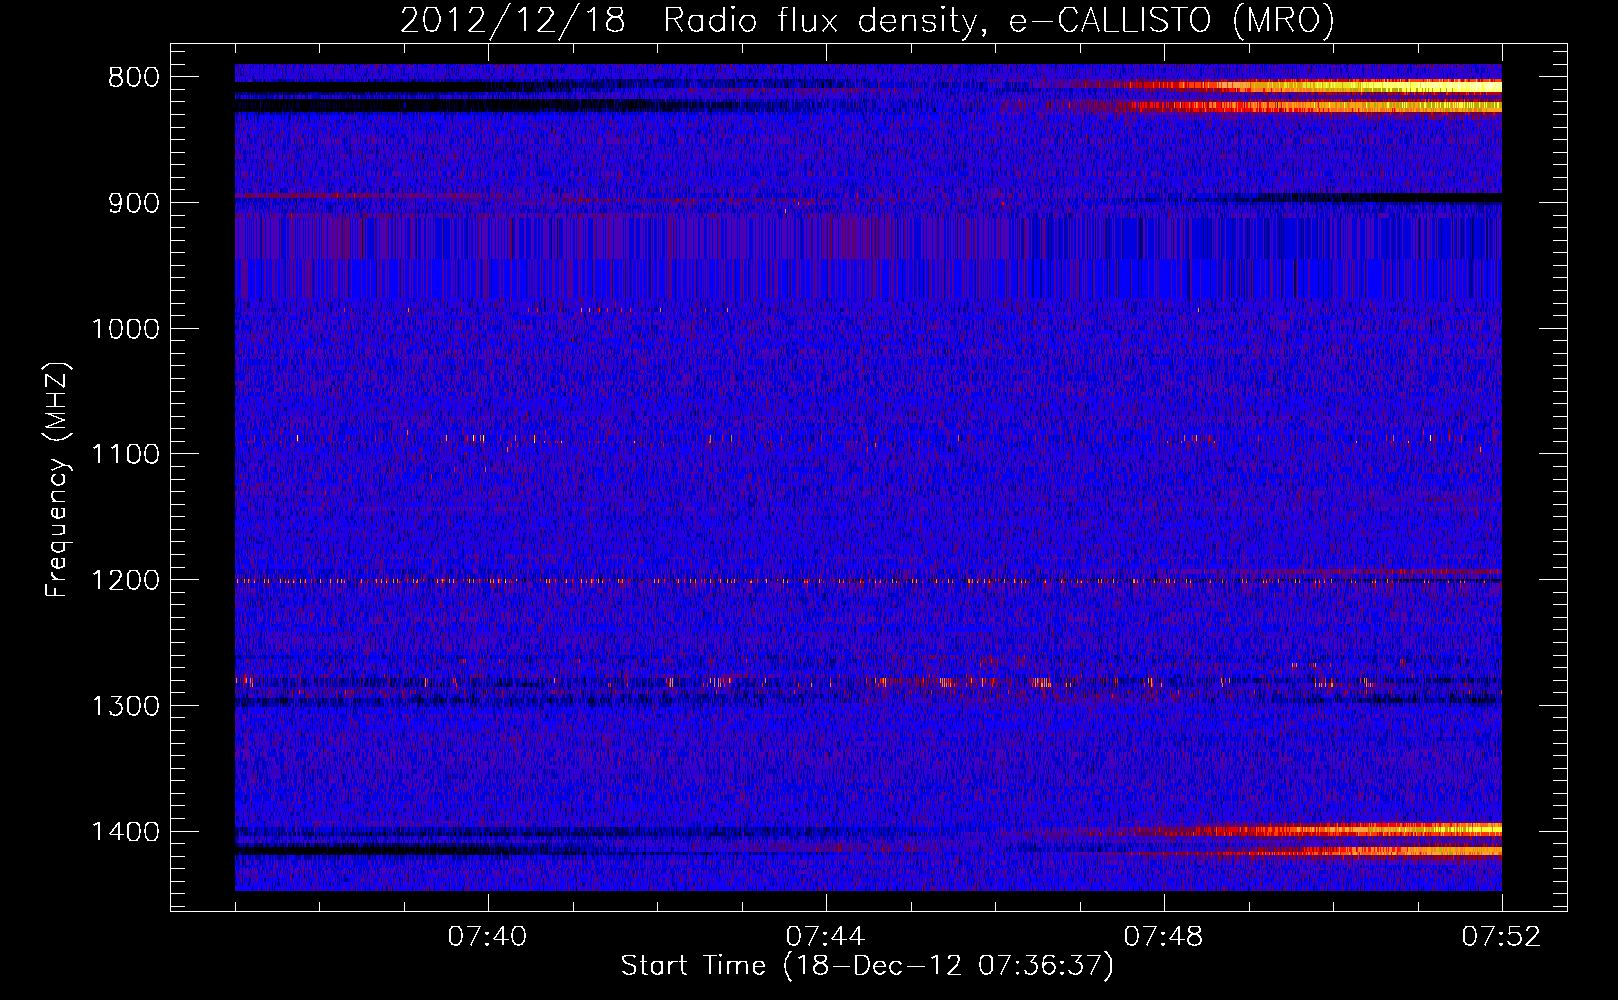The image size is (1618, 1000).
Task: Click the 07:48 time tick label
Action: pos(1163,937)
